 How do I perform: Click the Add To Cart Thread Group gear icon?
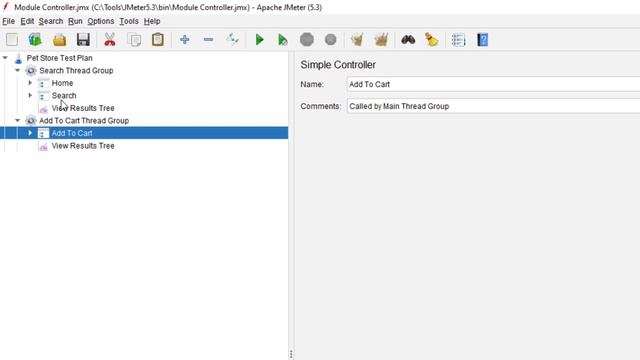[31, 120]
